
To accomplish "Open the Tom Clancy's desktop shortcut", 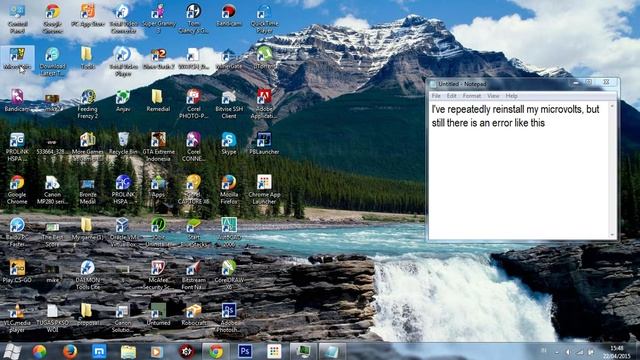I will pyautogui.click(x=193, y=18).
